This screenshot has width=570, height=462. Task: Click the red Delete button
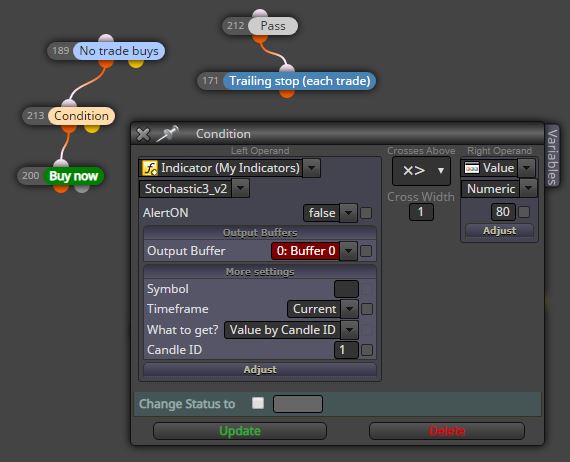[x=447, y=431]
